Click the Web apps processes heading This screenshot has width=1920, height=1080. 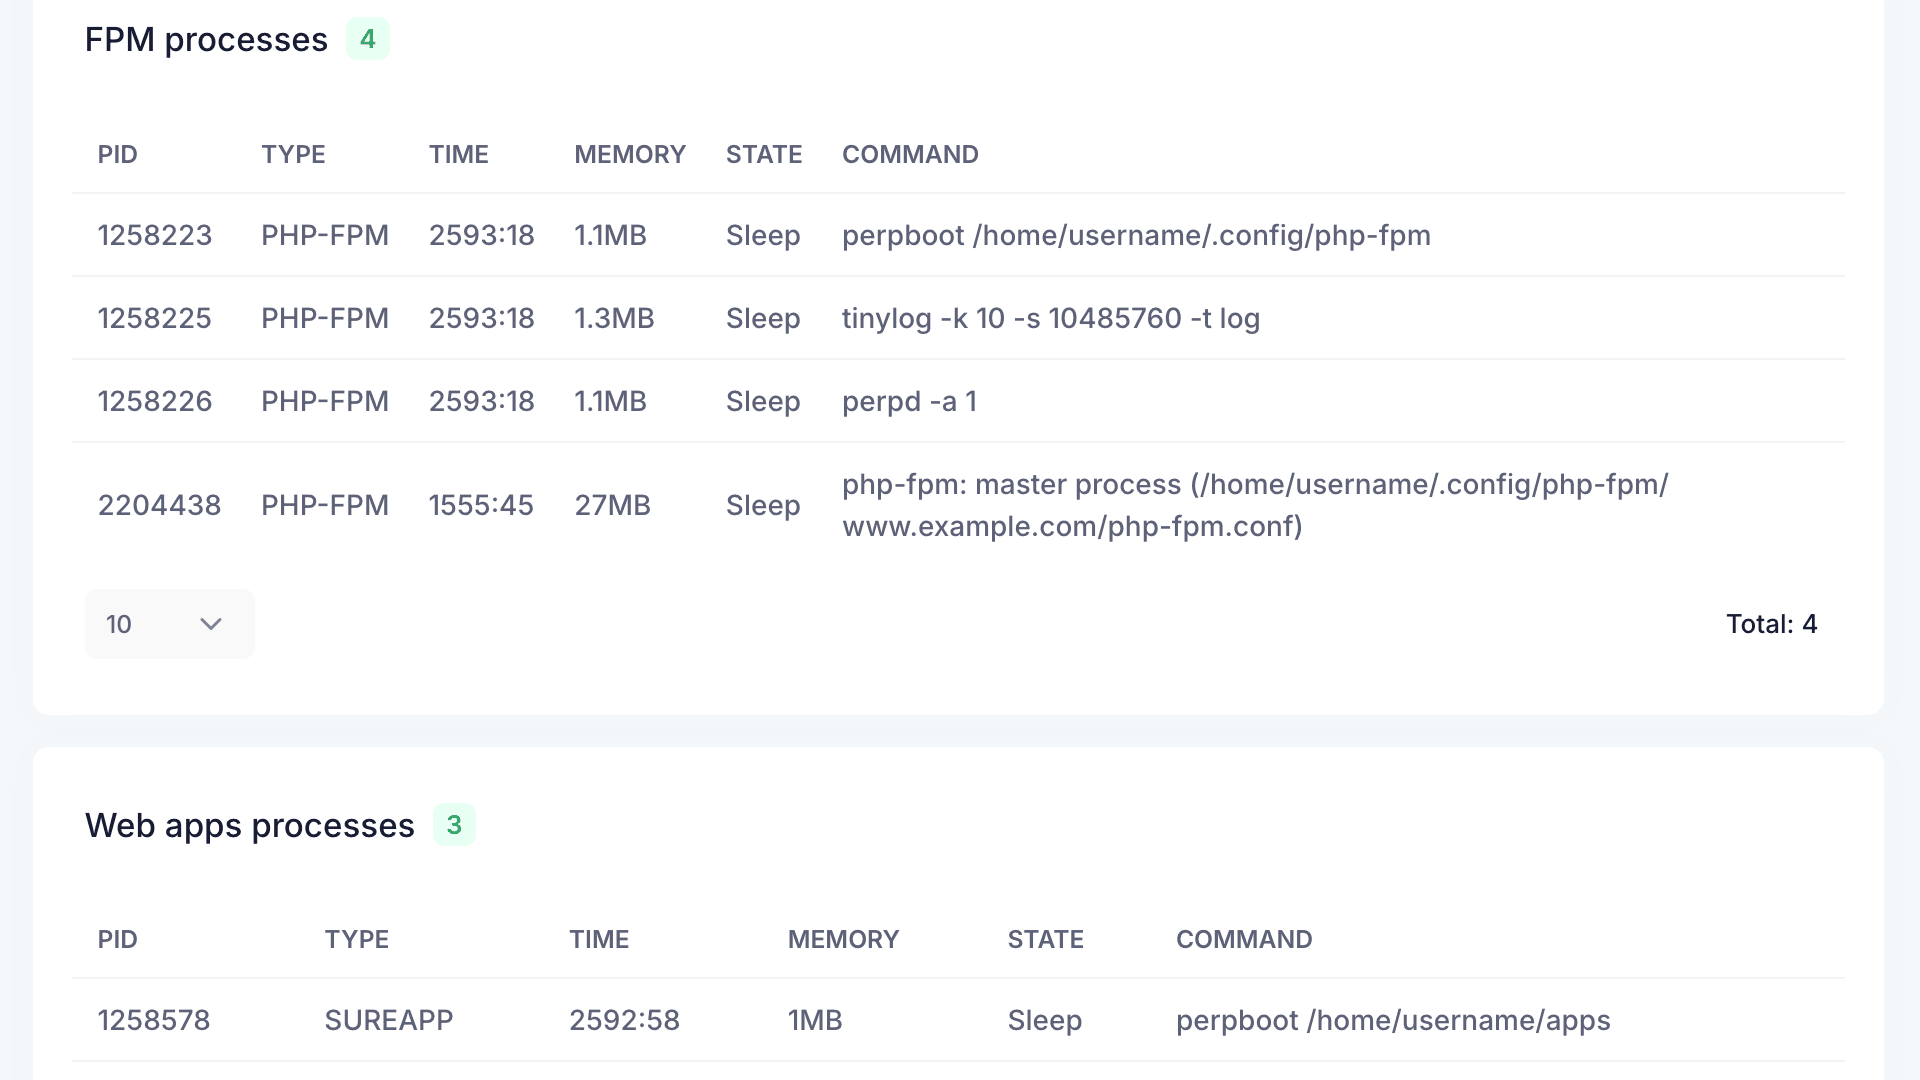[249, 825]
